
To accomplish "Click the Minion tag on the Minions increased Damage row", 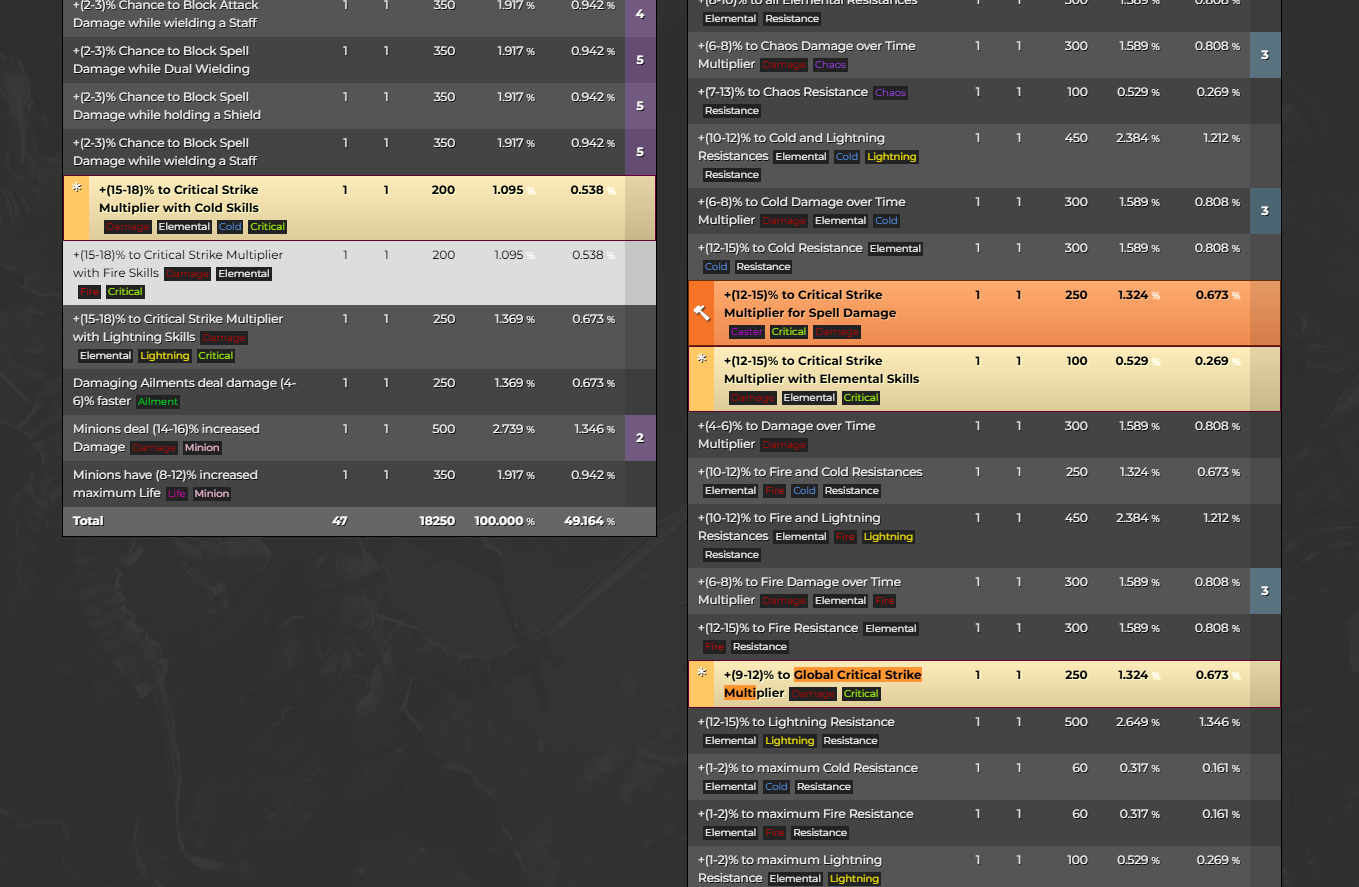I will pyautogui.click(x=202, y=448).
